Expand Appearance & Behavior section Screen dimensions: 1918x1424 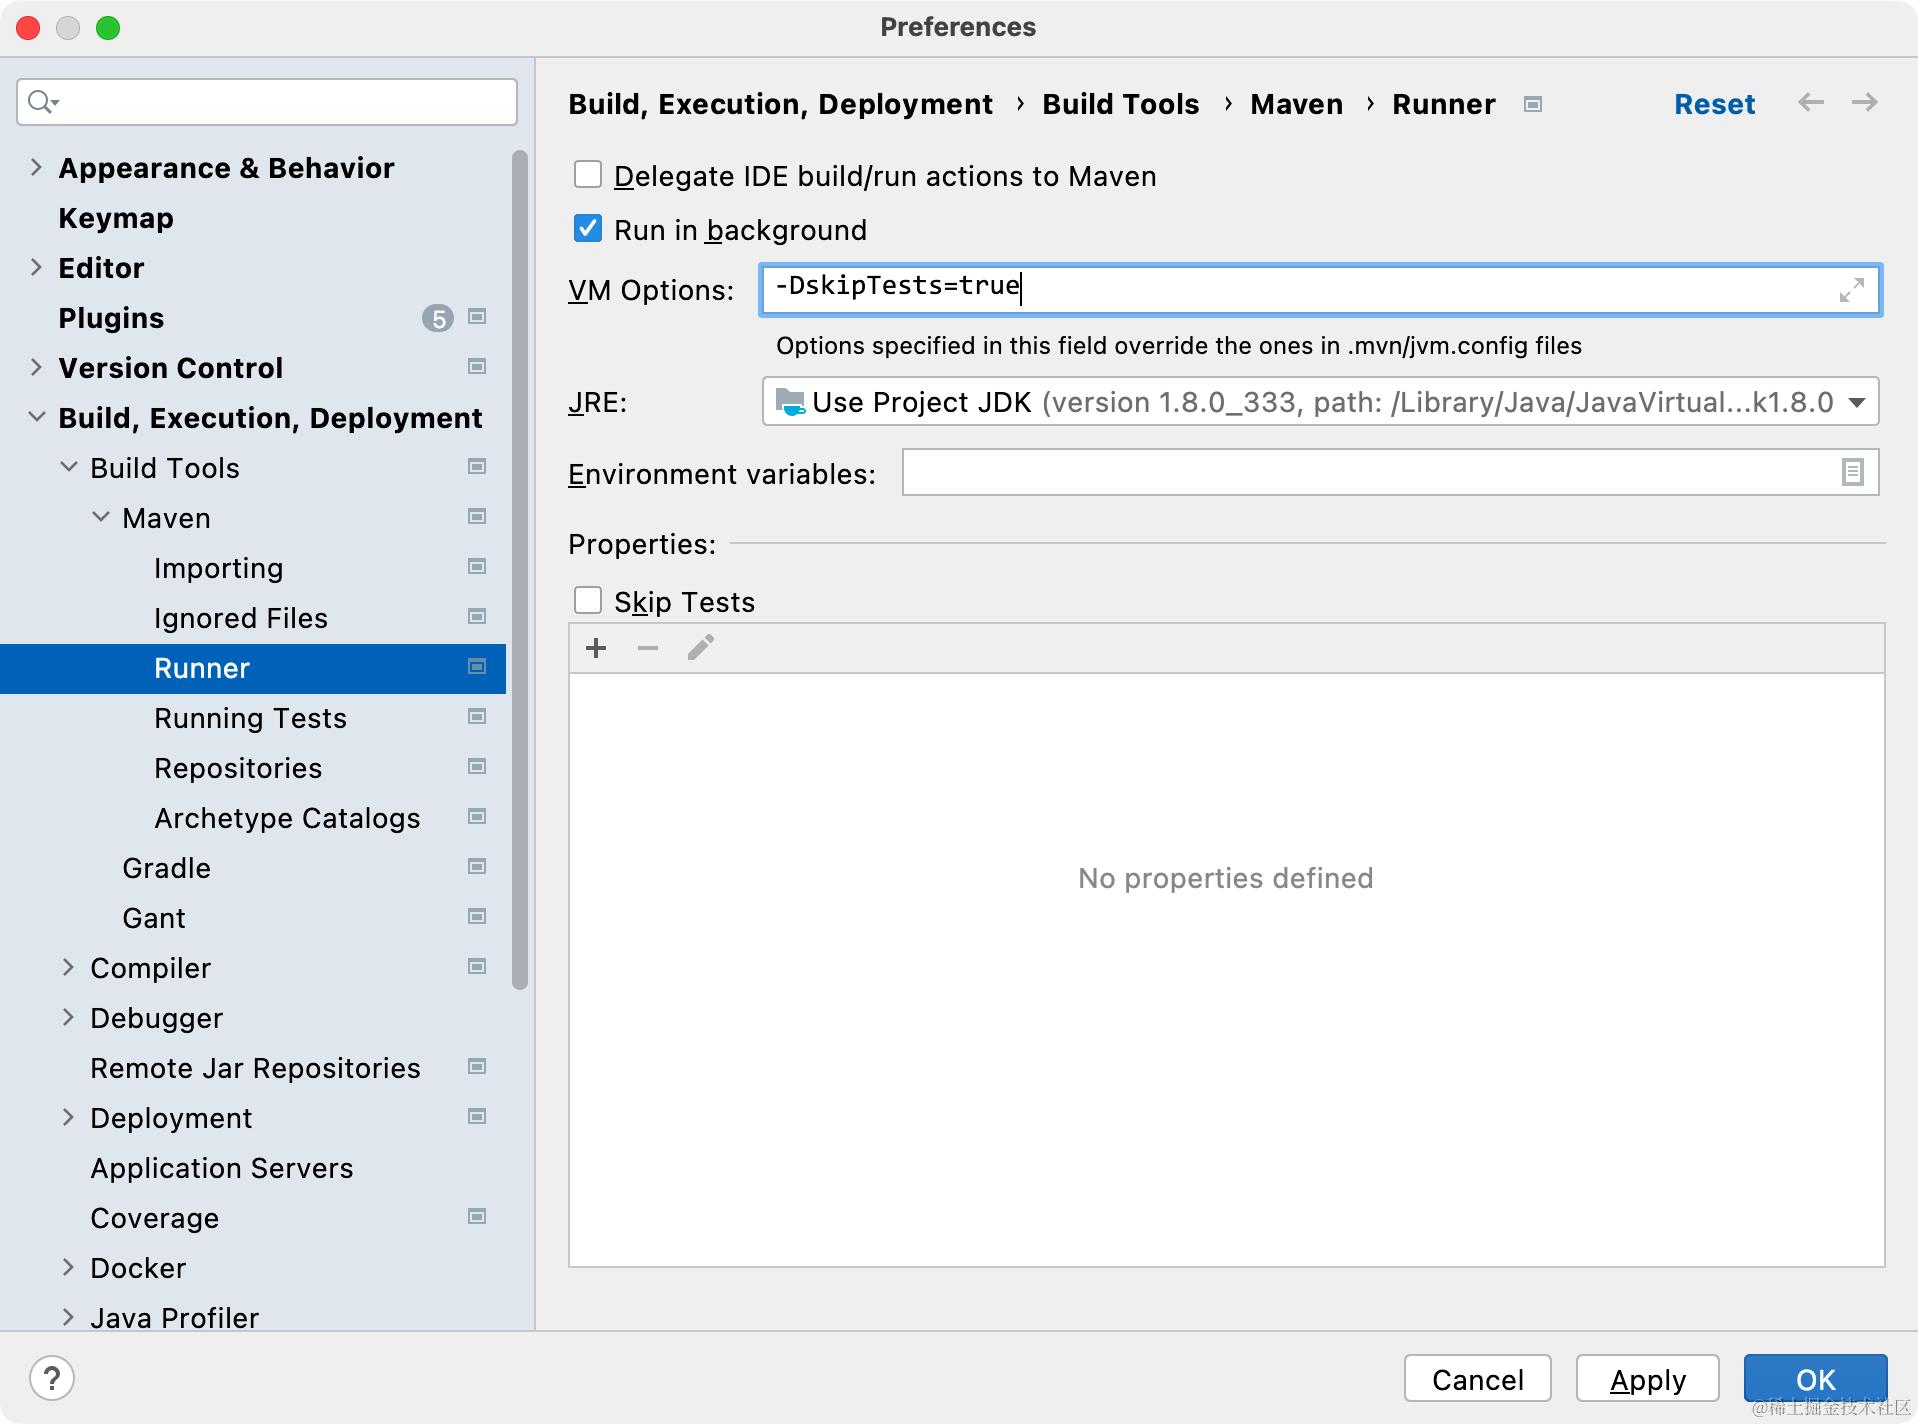click(x=36, y=167)
